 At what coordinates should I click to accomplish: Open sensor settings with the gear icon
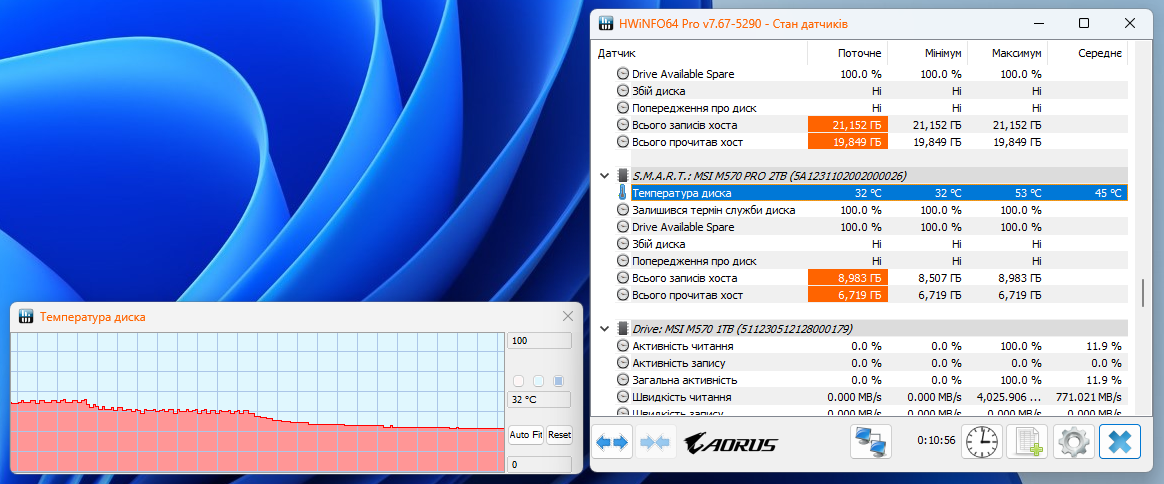pos(1073,442)
